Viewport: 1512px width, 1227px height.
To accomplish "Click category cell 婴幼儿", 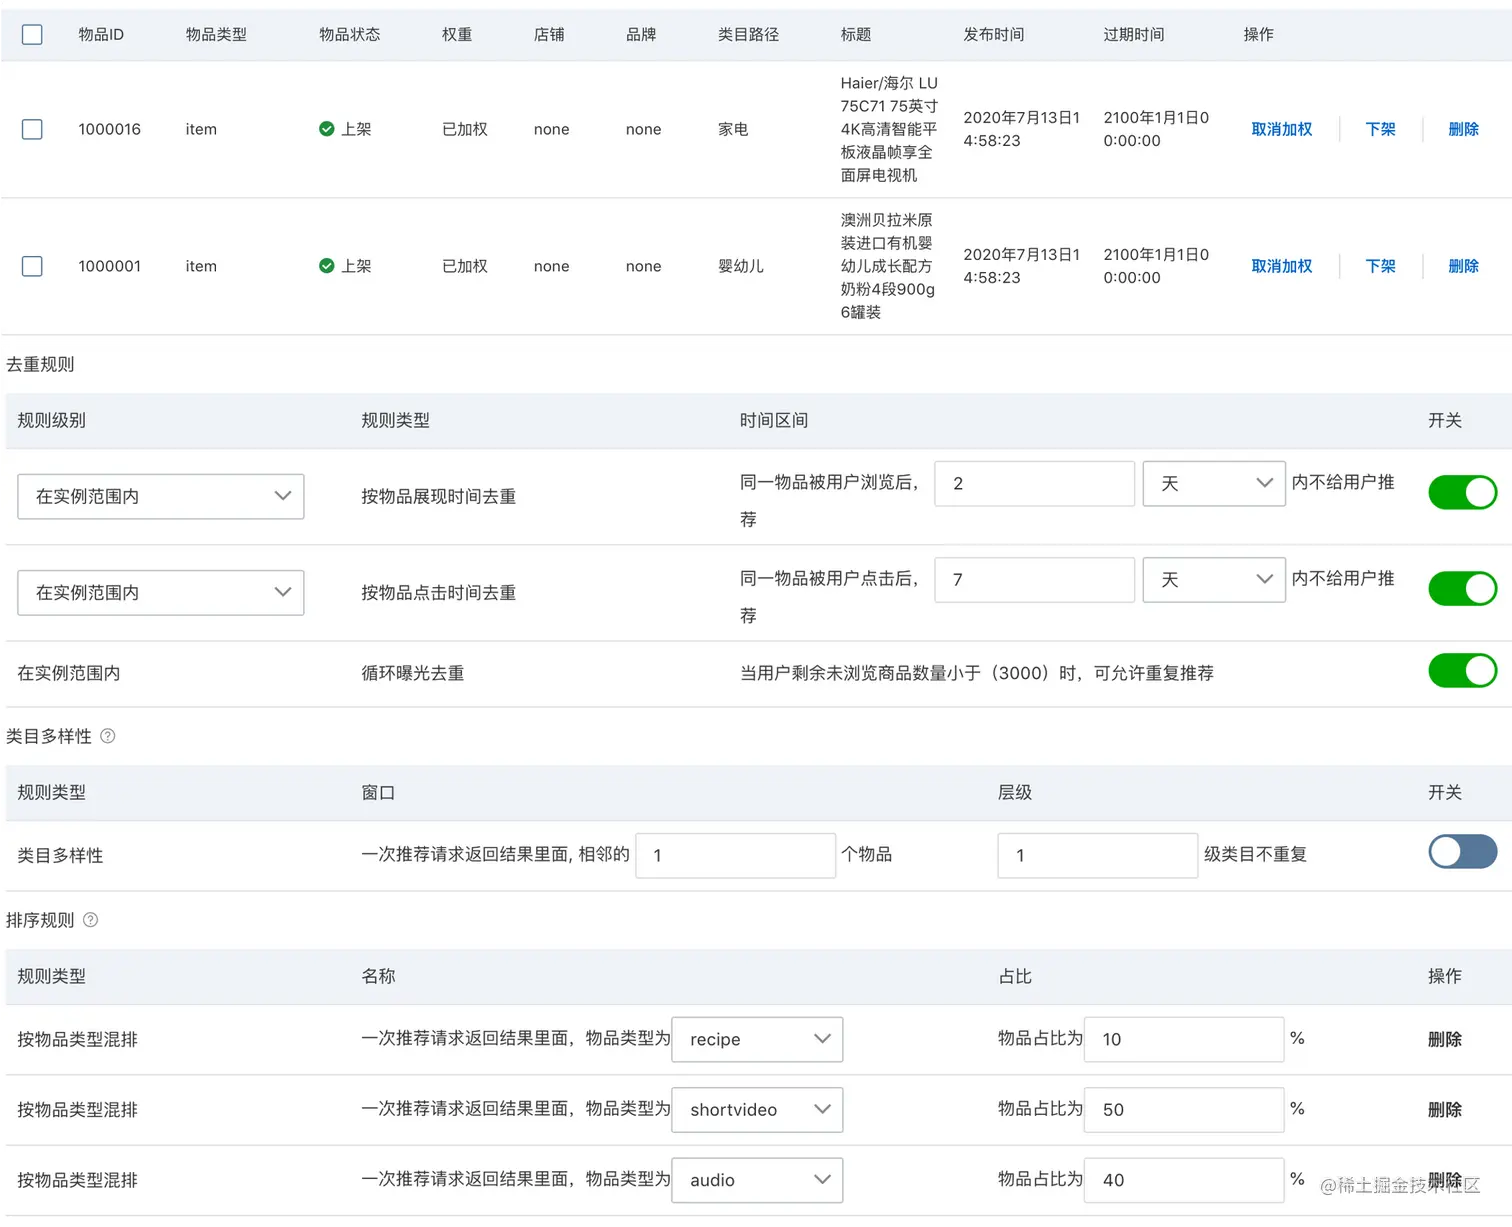I will (x=741, y=266).
